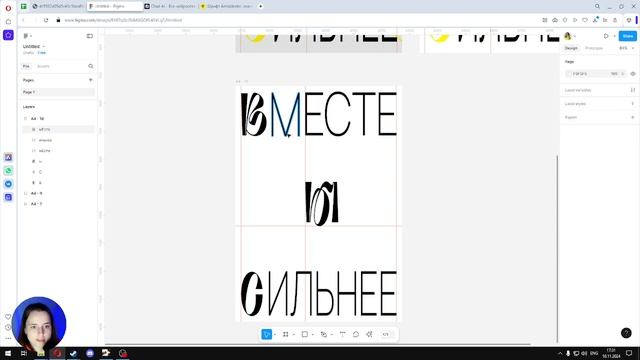The height and width of the screenshot is (360, 640).
Task: Open Pen tool options dropdown arrow
Action: [x=332, y=335]
